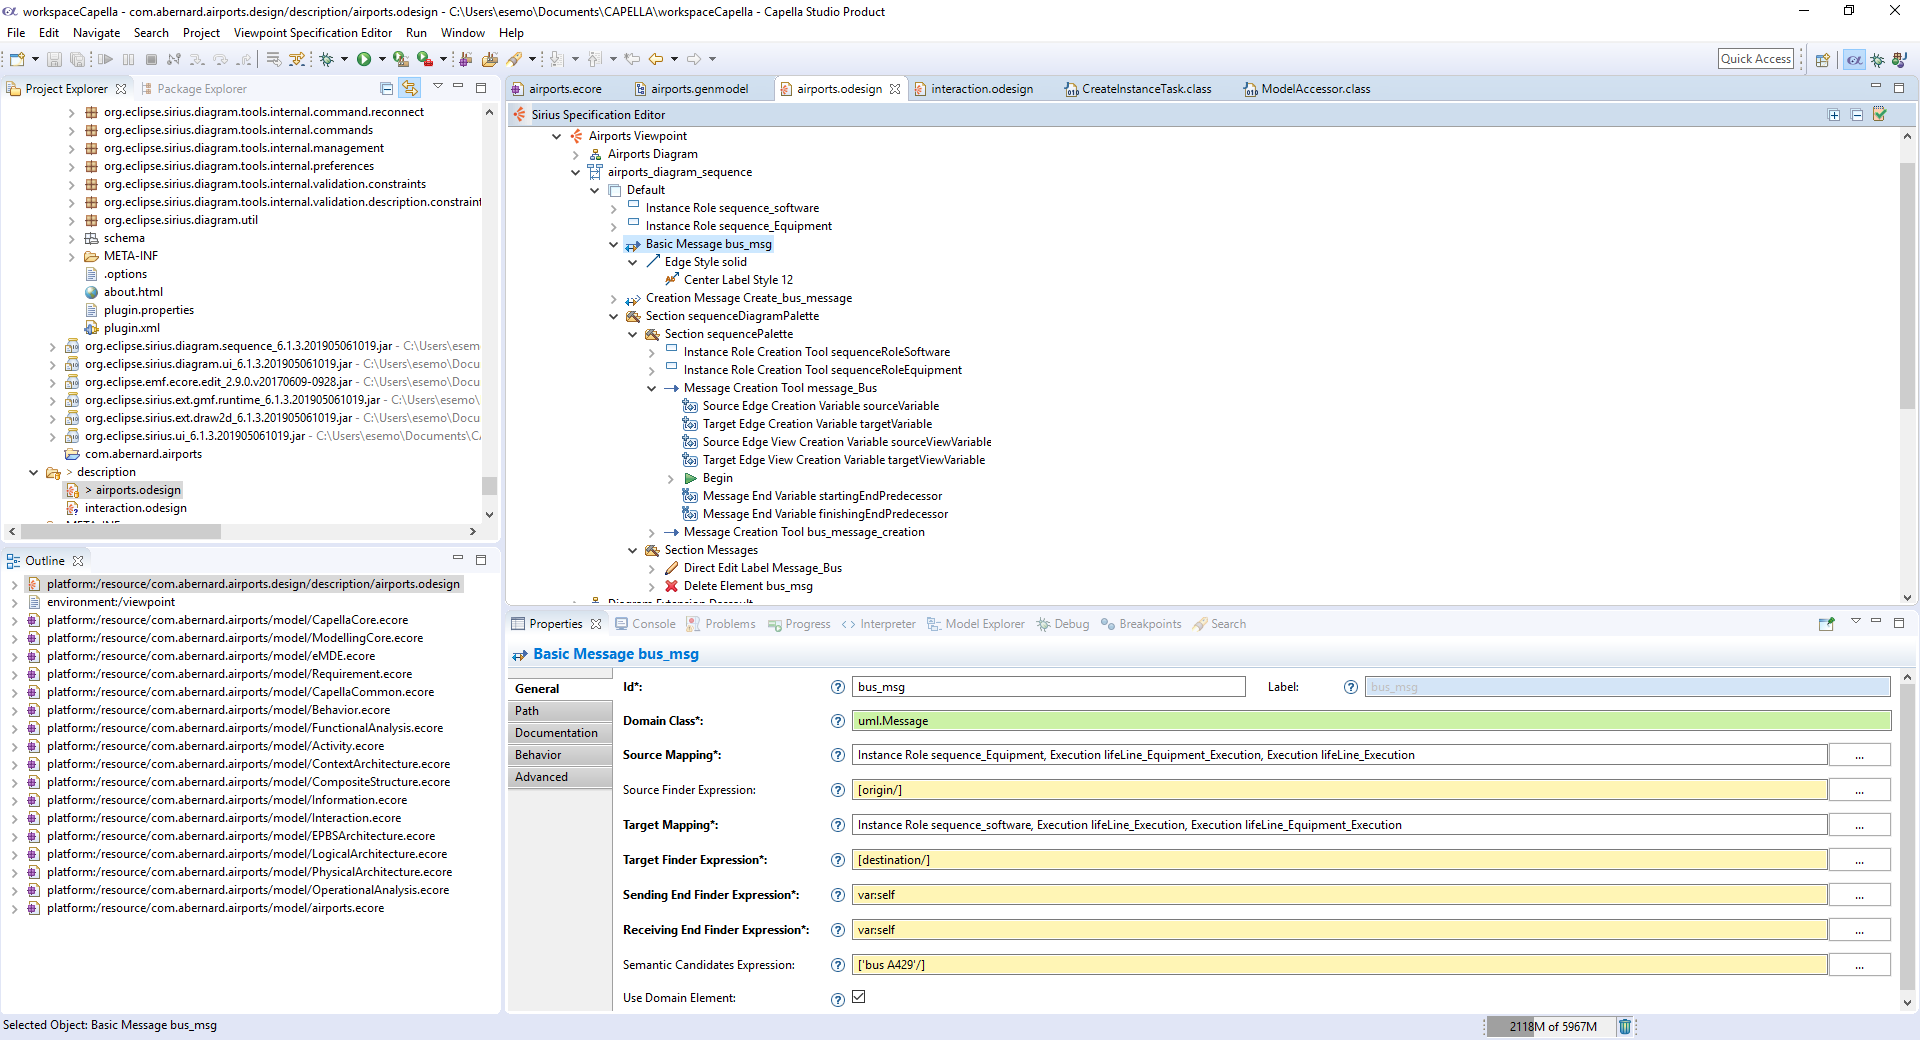The width and height of the screenshot is (1920, 1040).
Task: Select the Advanced properties section
Action: click(x=560, y=777)
